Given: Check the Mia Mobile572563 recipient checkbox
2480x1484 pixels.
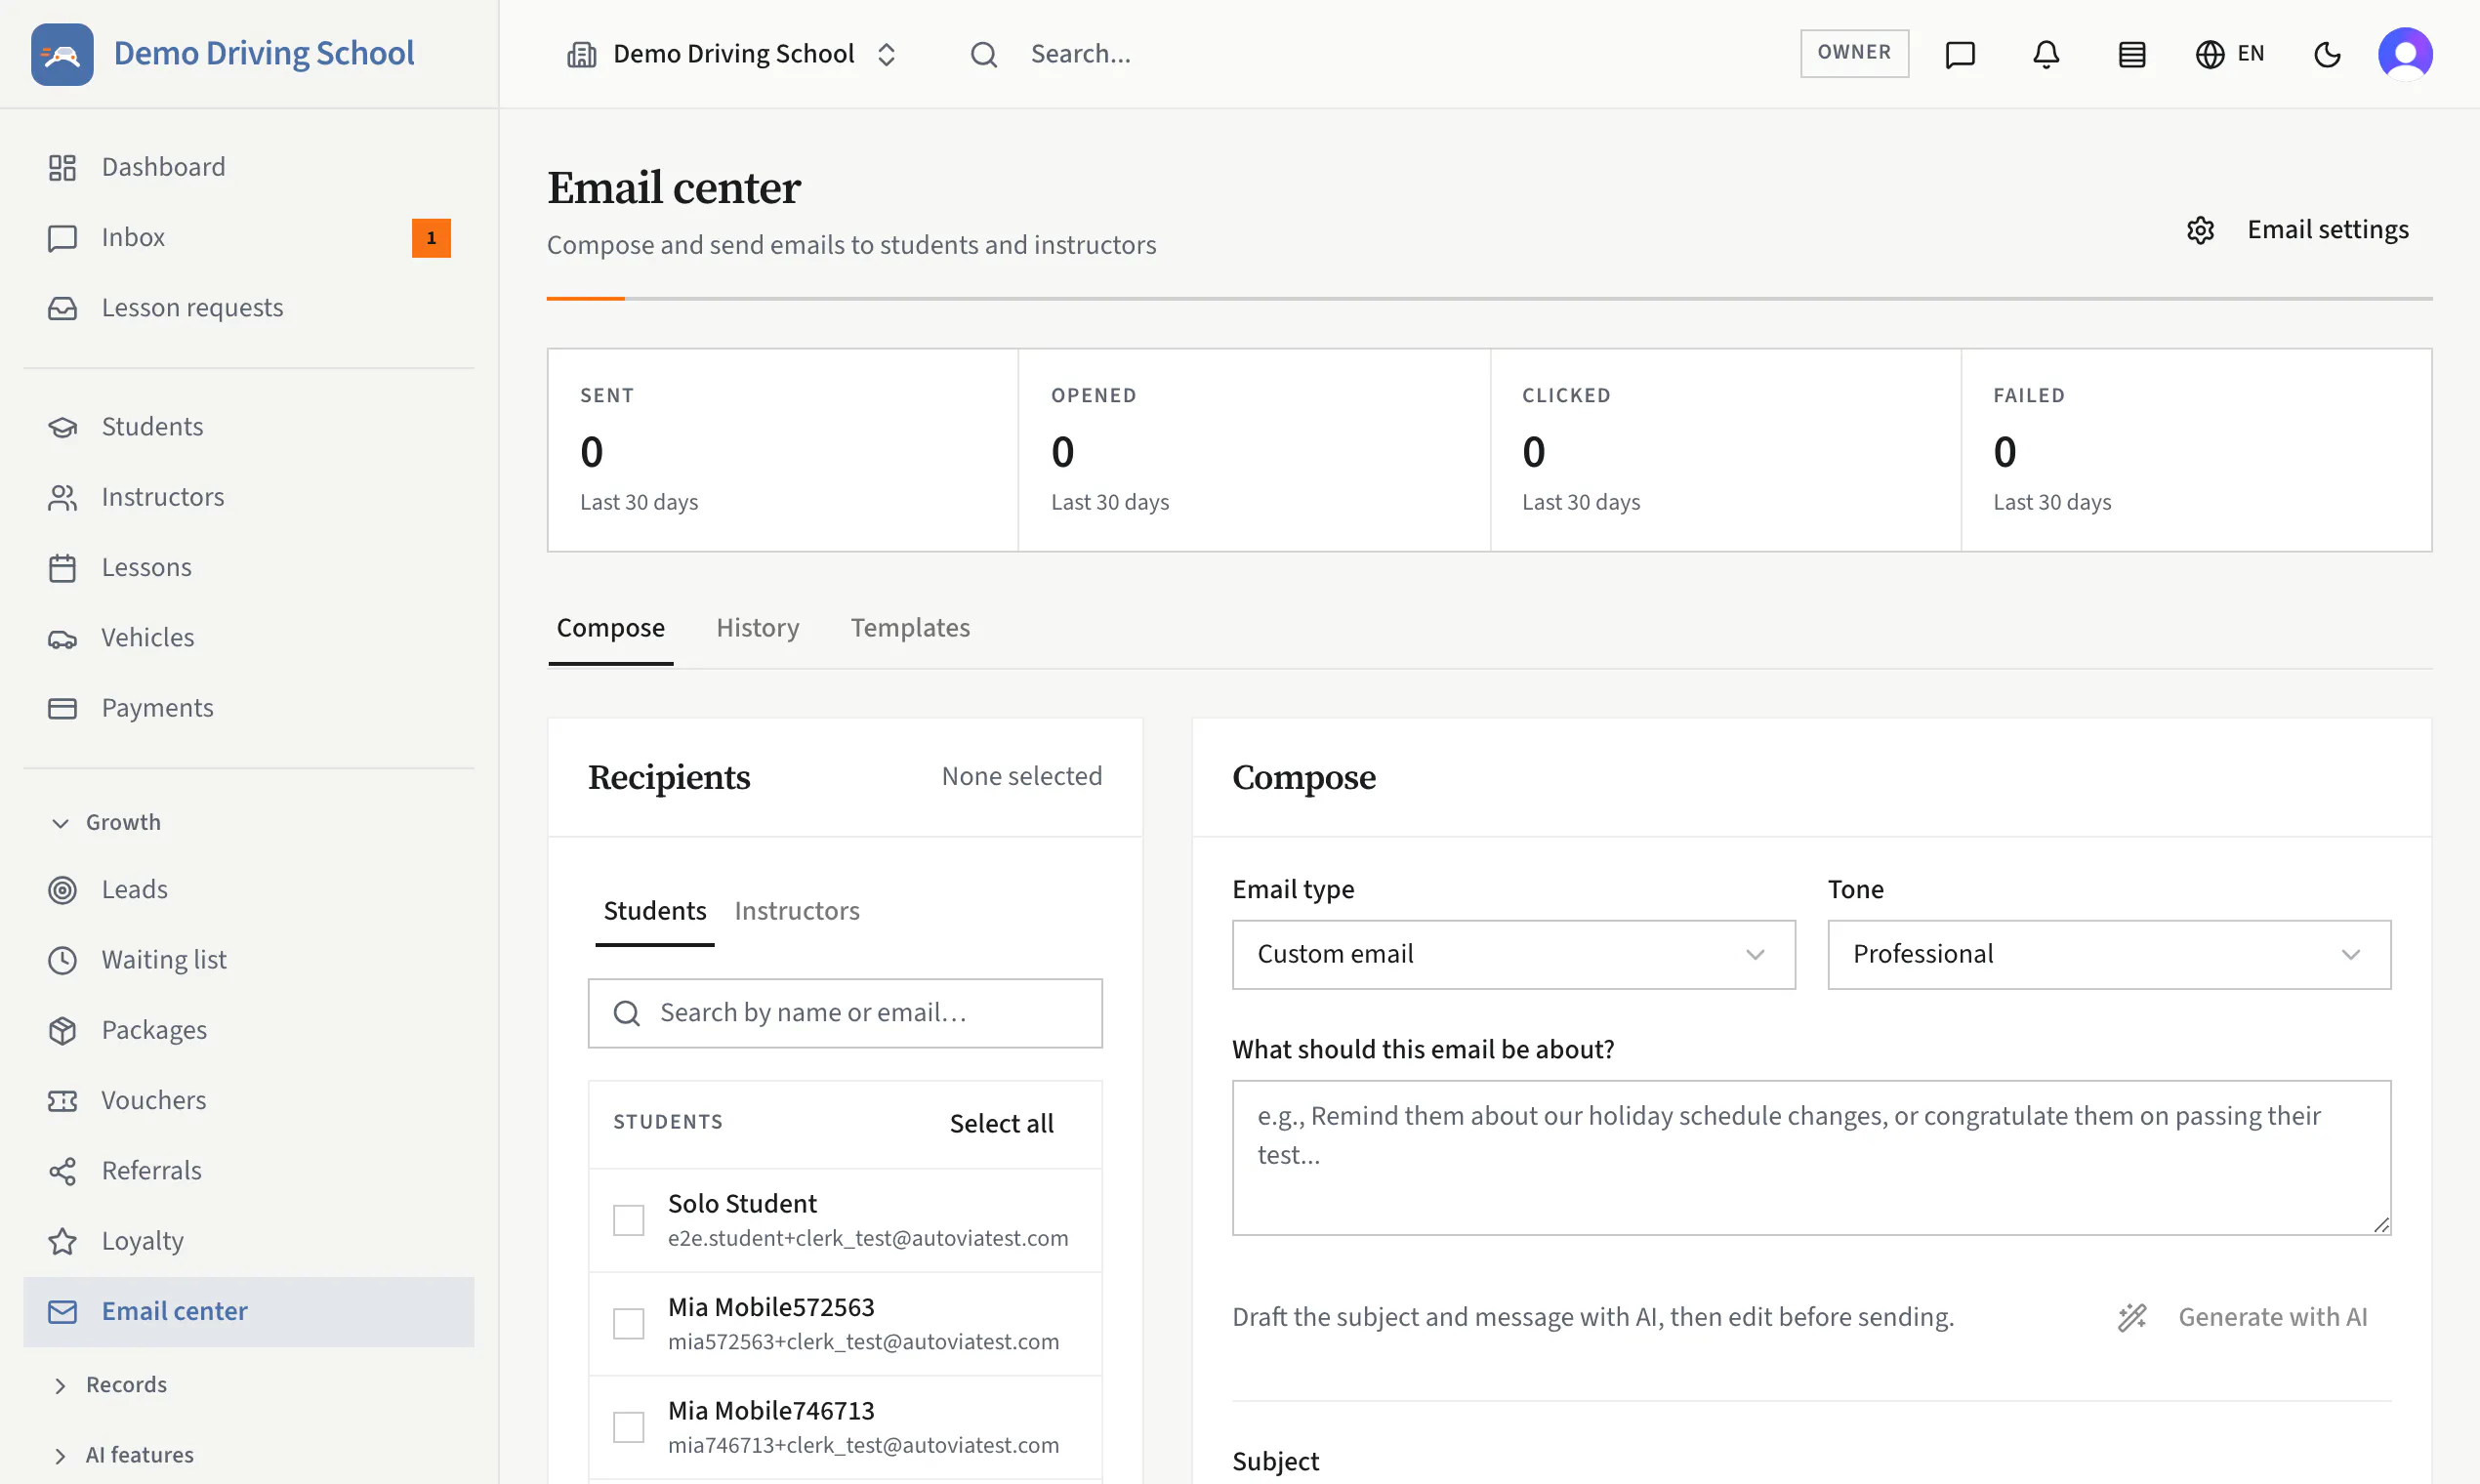Looking at the screenshot, I should click(x=628, y=1324).
